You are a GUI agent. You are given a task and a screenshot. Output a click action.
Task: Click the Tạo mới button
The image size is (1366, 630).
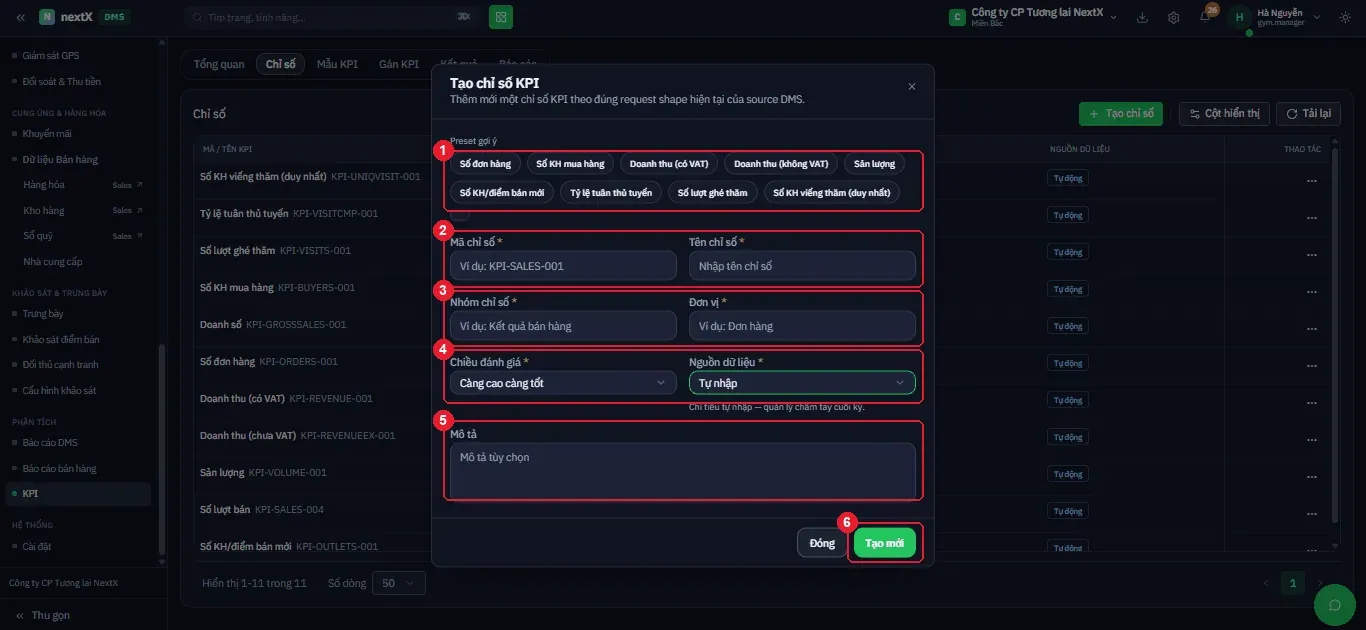pyautogui.click(x=884, y=543)
